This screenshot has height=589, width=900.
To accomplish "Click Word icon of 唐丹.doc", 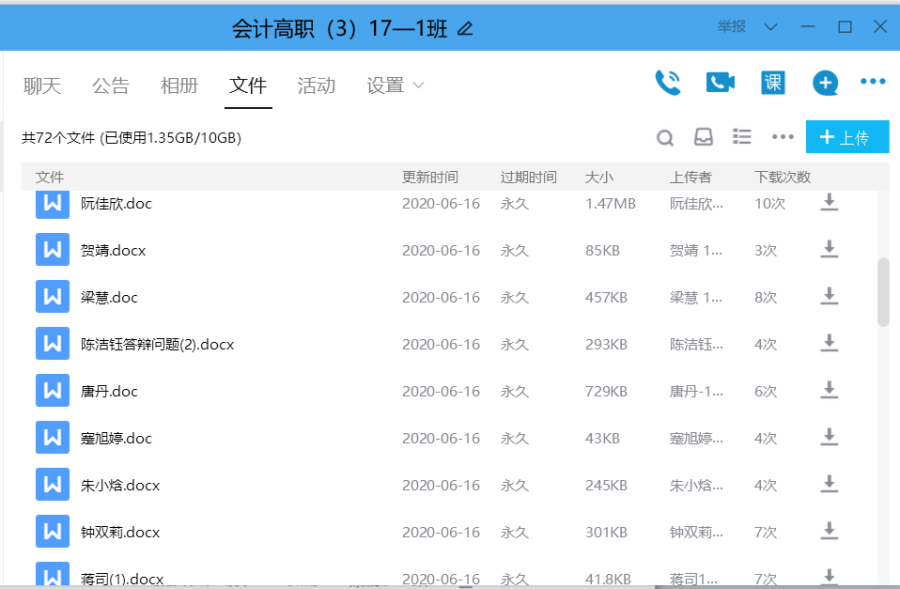I will tap(52, 391).
